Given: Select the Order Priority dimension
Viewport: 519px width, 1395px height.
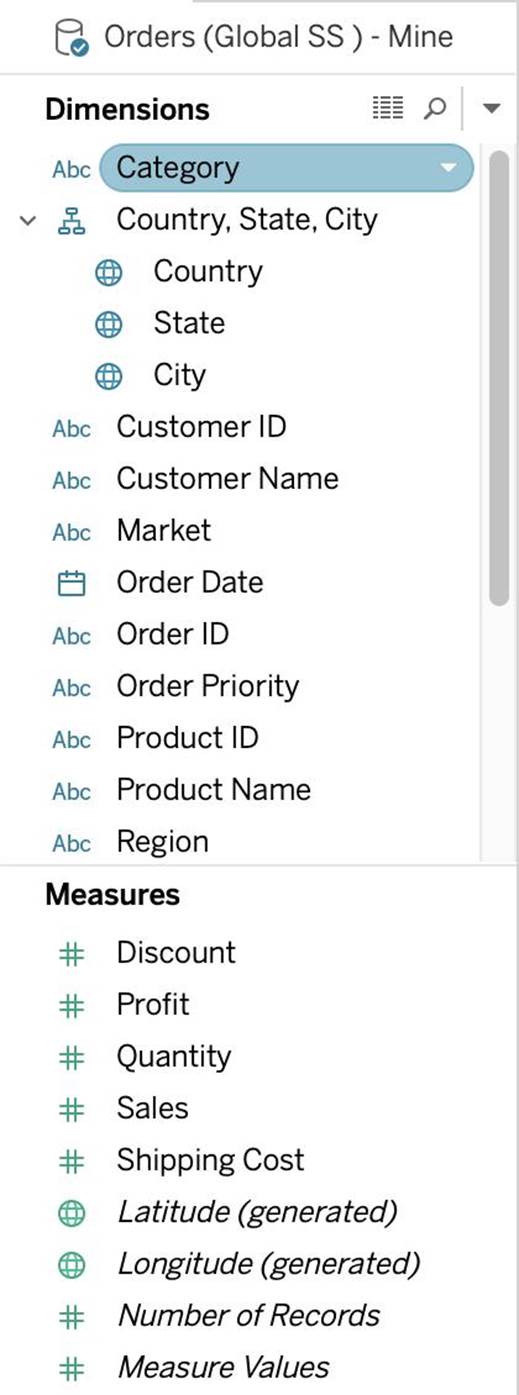Looking at the screenshot, I should click(x=208, y=687).
